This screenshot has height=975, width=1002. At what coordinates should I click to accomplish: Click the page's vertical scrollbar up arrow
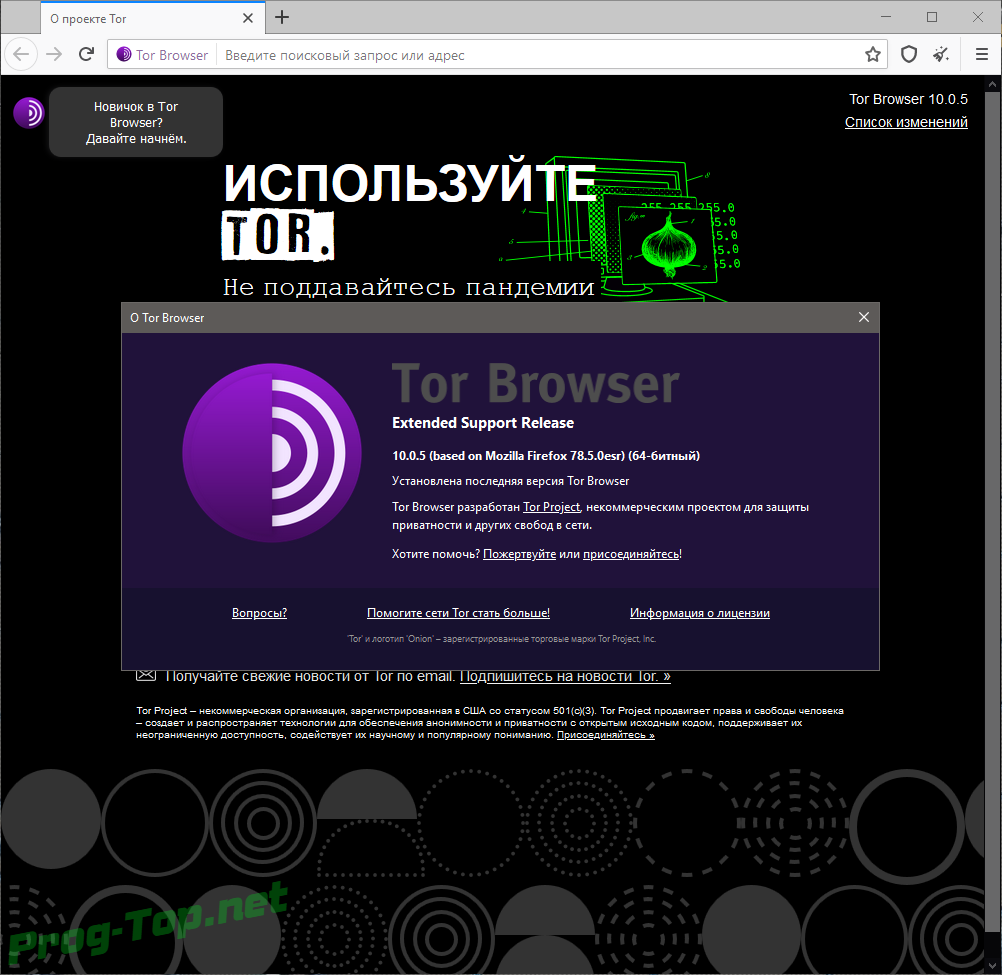(992, 84)
